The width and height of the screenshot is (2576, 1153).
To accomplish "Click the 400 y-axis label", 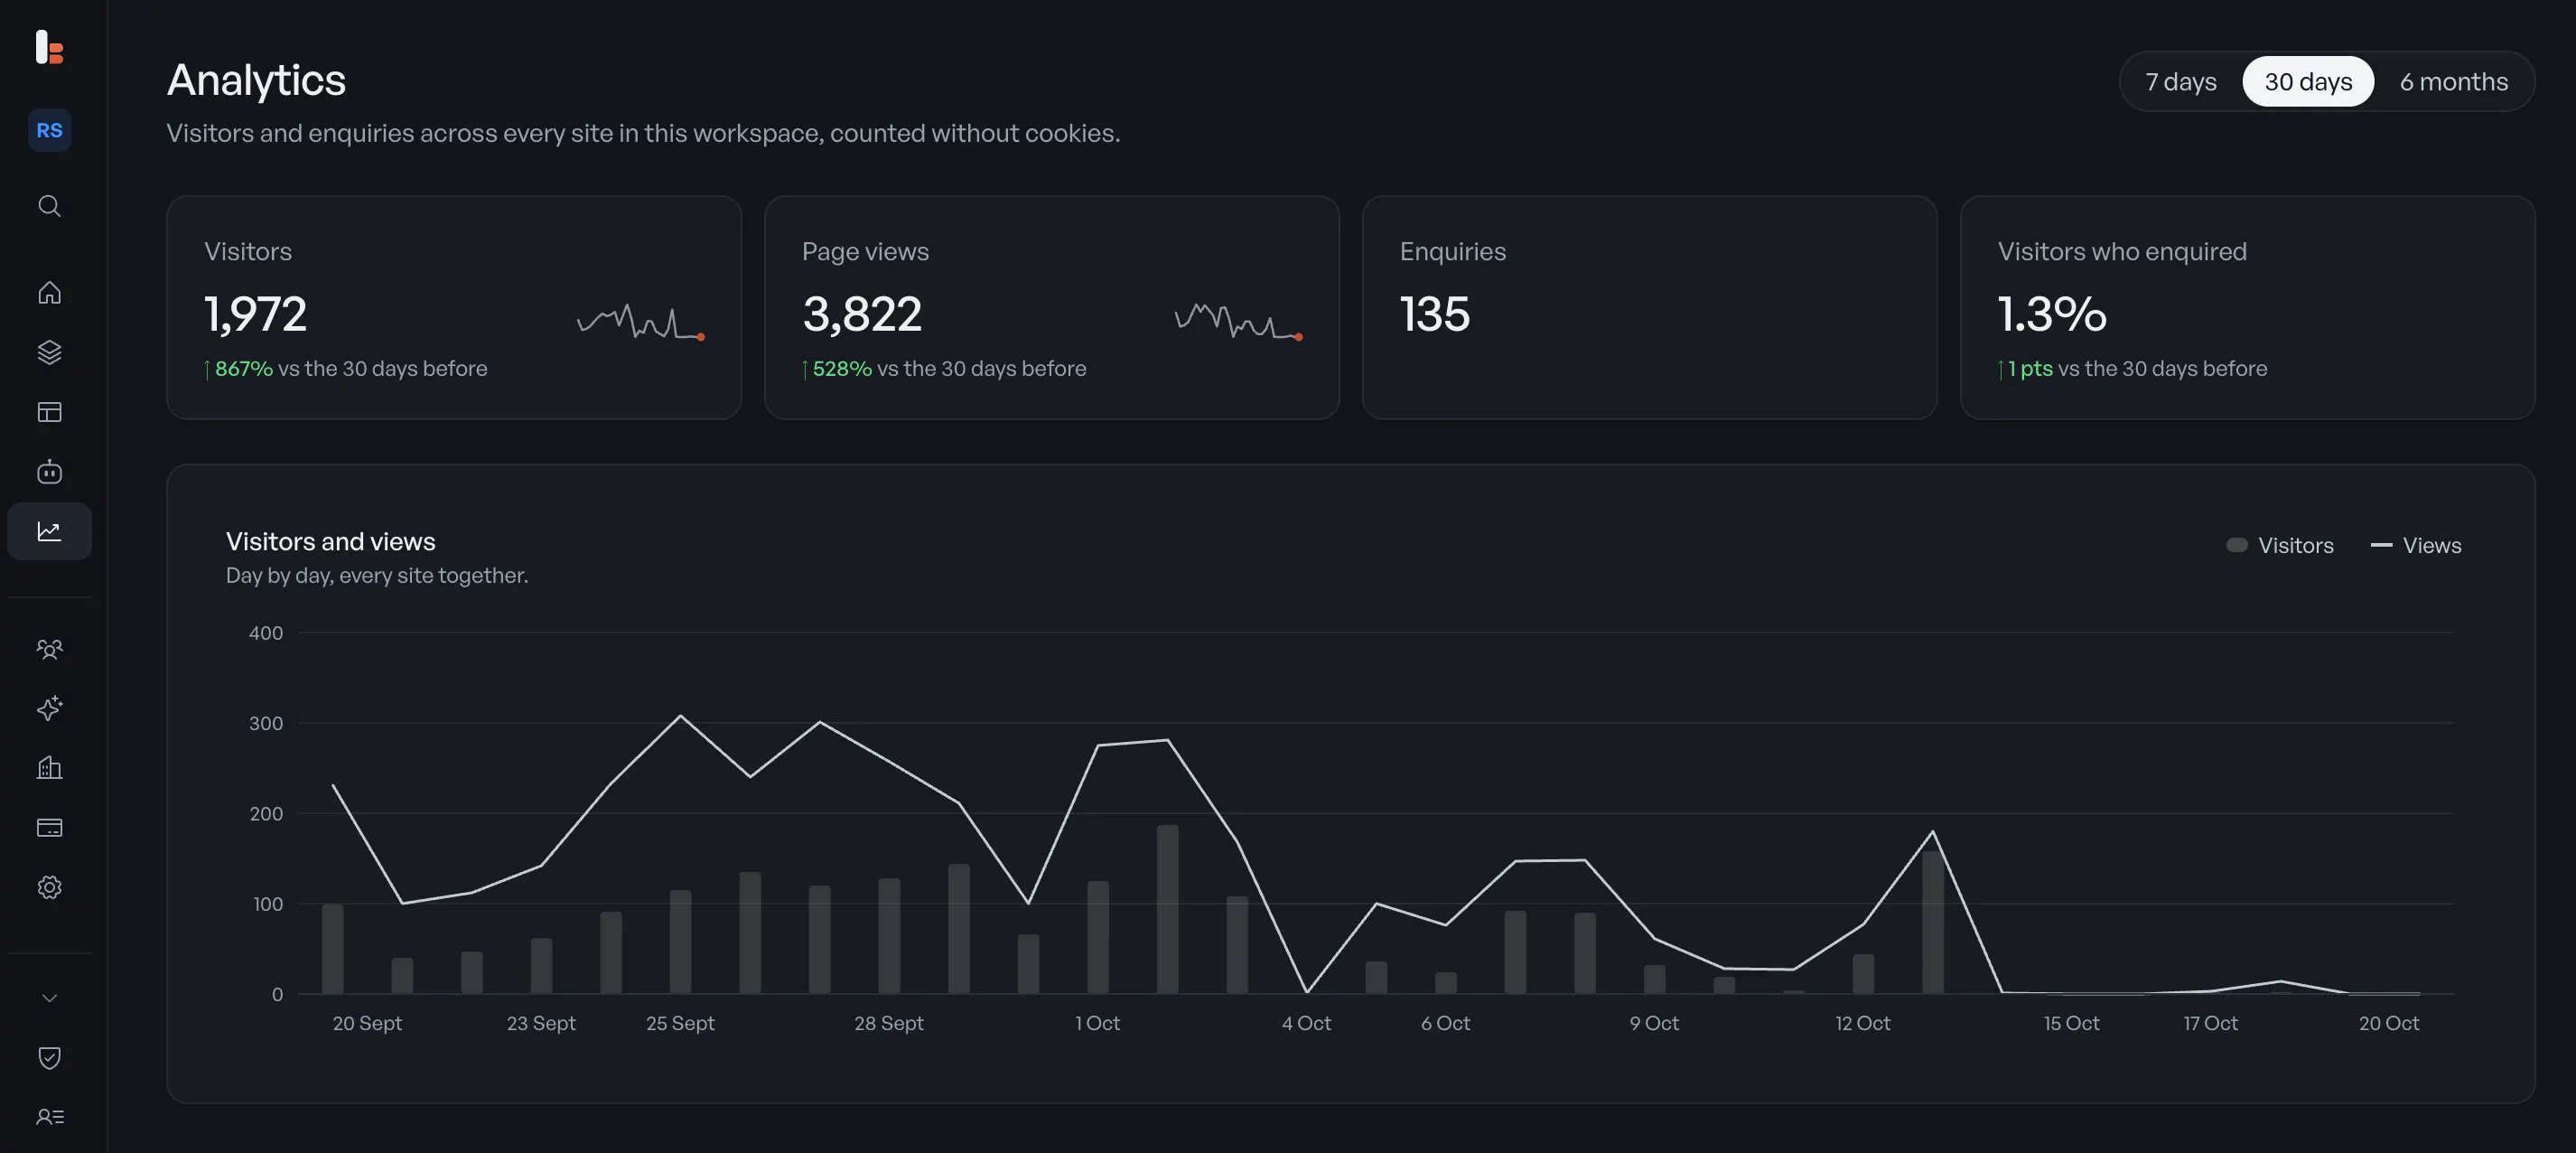I will click(266, 633).
